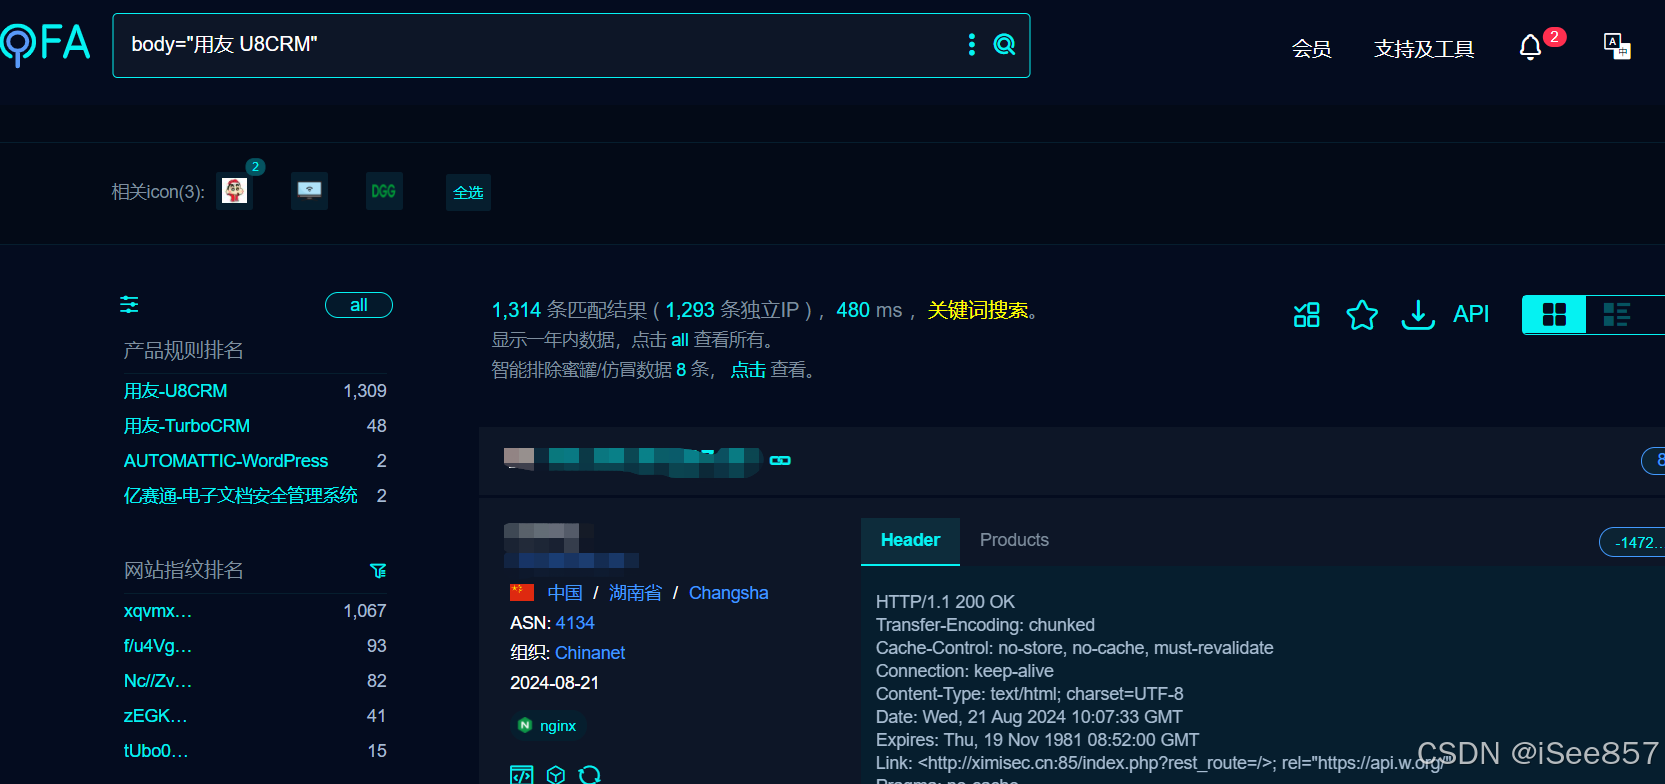Open the notification bell
Image resolution: width=1665 pixels, height=784 pixels.
click(1530, 47)
